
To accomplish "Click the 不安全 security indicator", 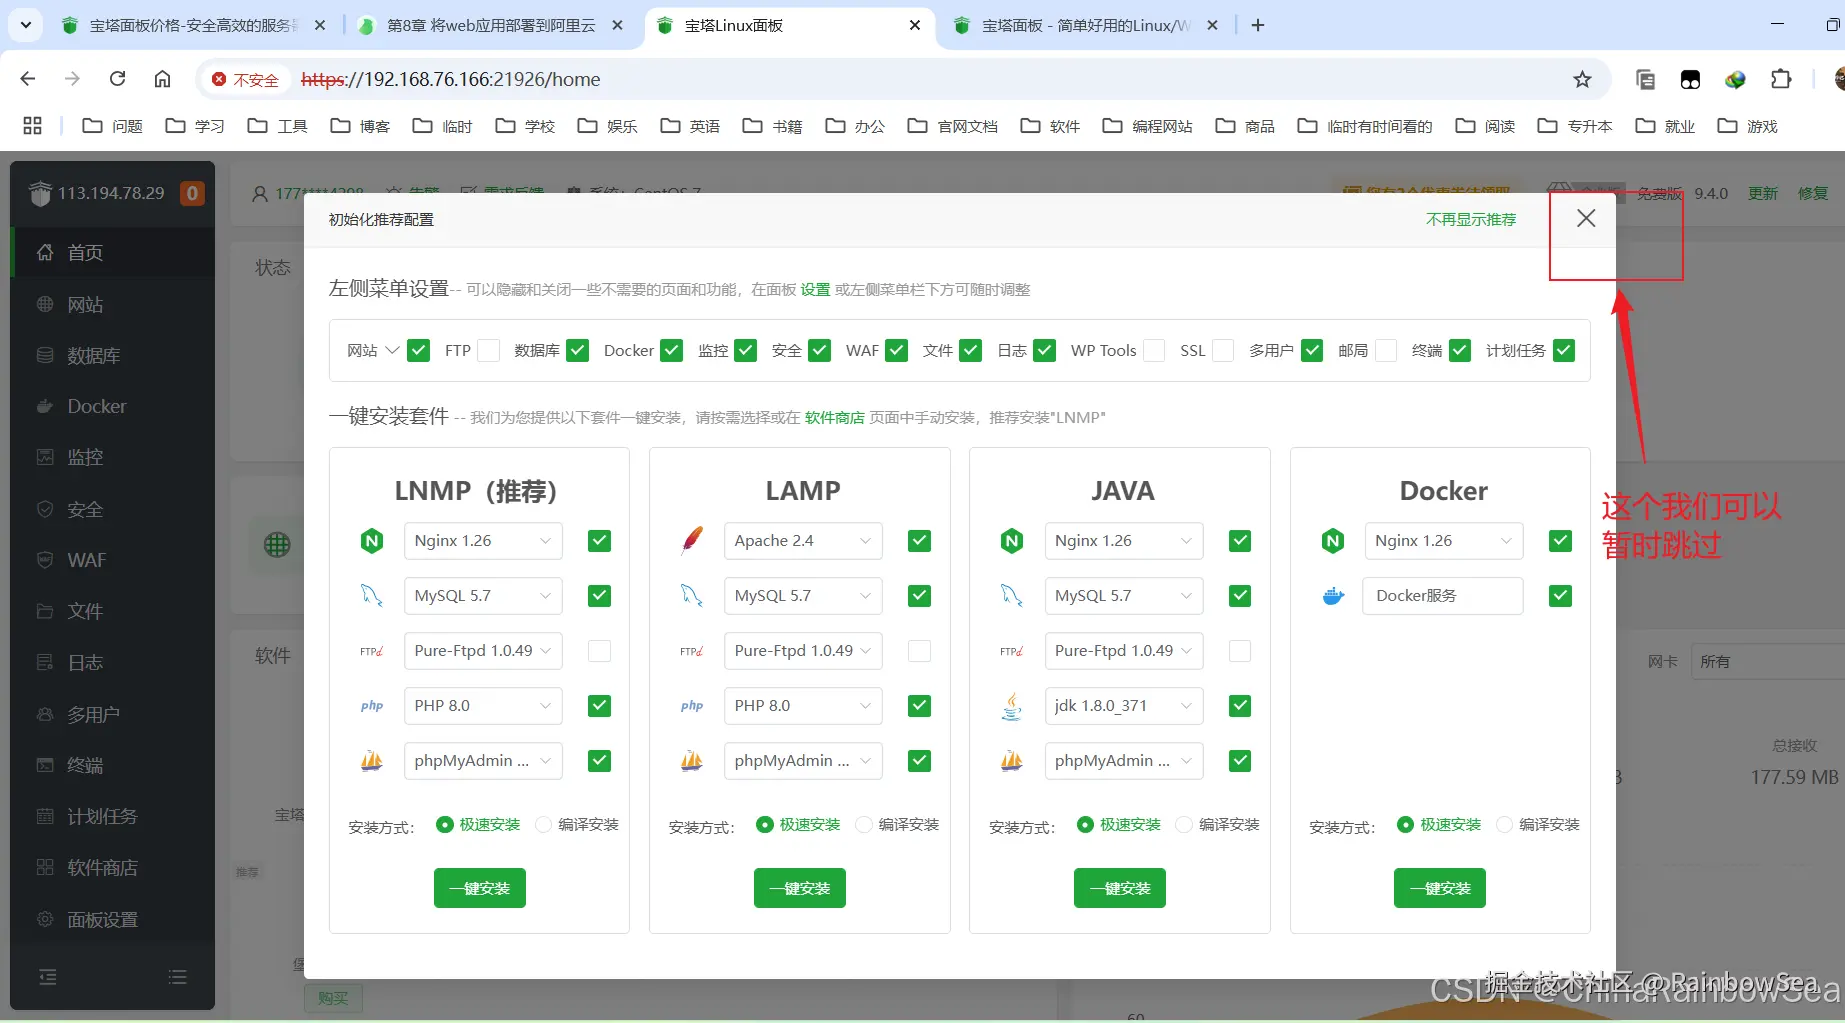I will 246,80.
